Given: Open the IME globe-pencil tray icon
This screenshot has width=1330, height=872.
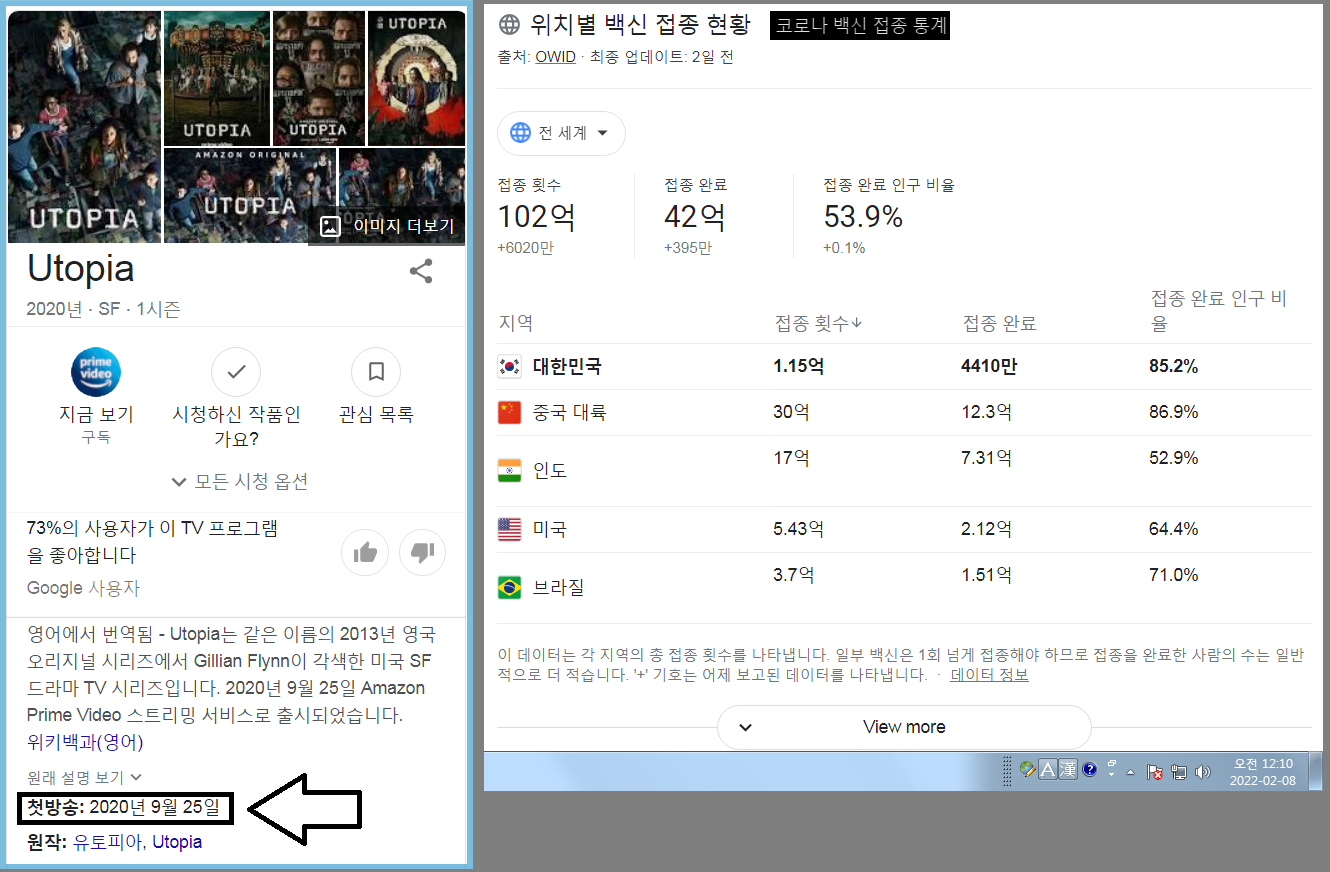Looking at the screenshot, I should point(1028,770).
